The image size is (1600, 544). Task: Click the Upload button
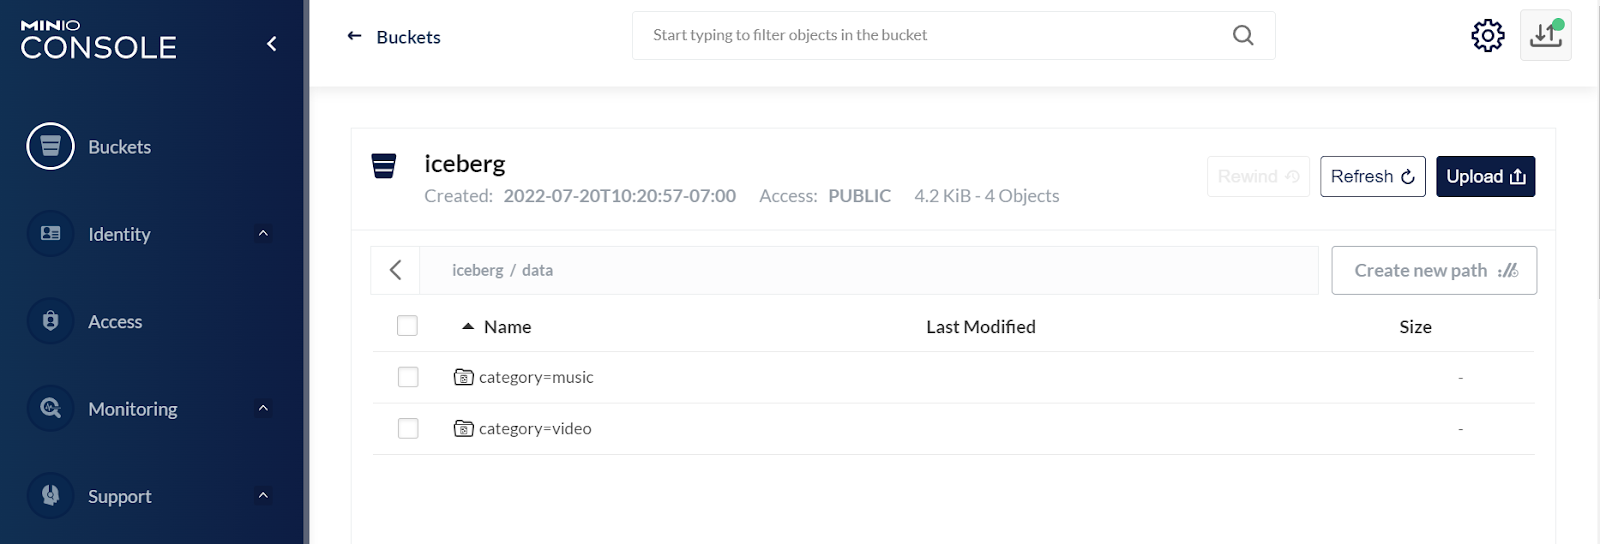click(x=1485, y=177)
